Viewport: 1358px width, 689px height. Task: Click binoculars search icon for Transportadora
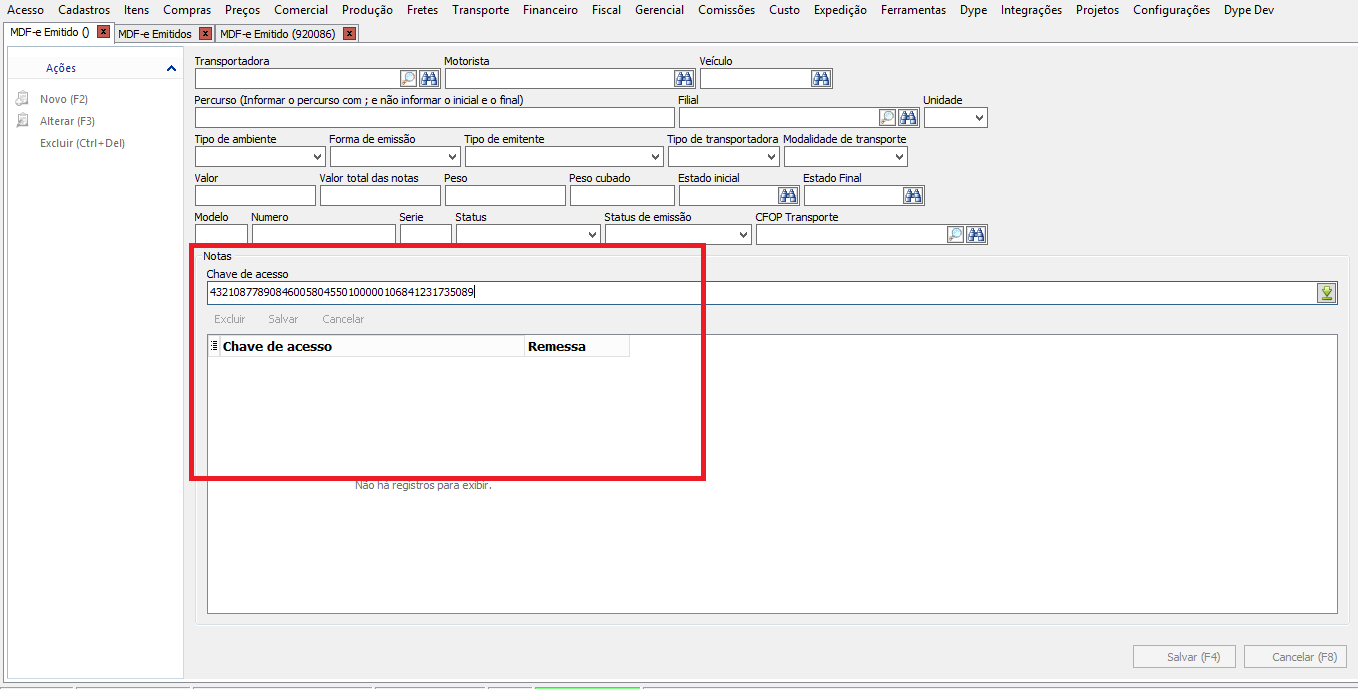429,78
